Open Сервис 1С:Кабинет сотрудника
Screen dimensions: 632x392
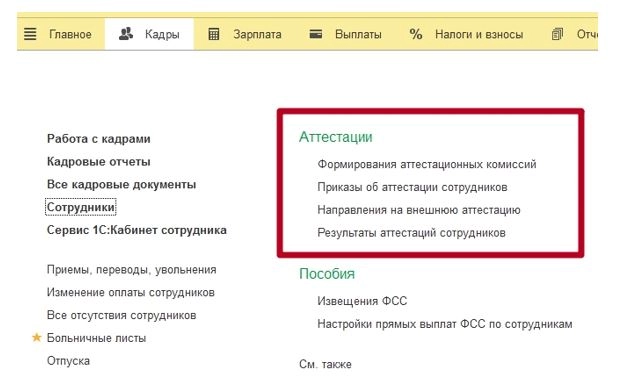pyautogui.click(x=137, y=230)
